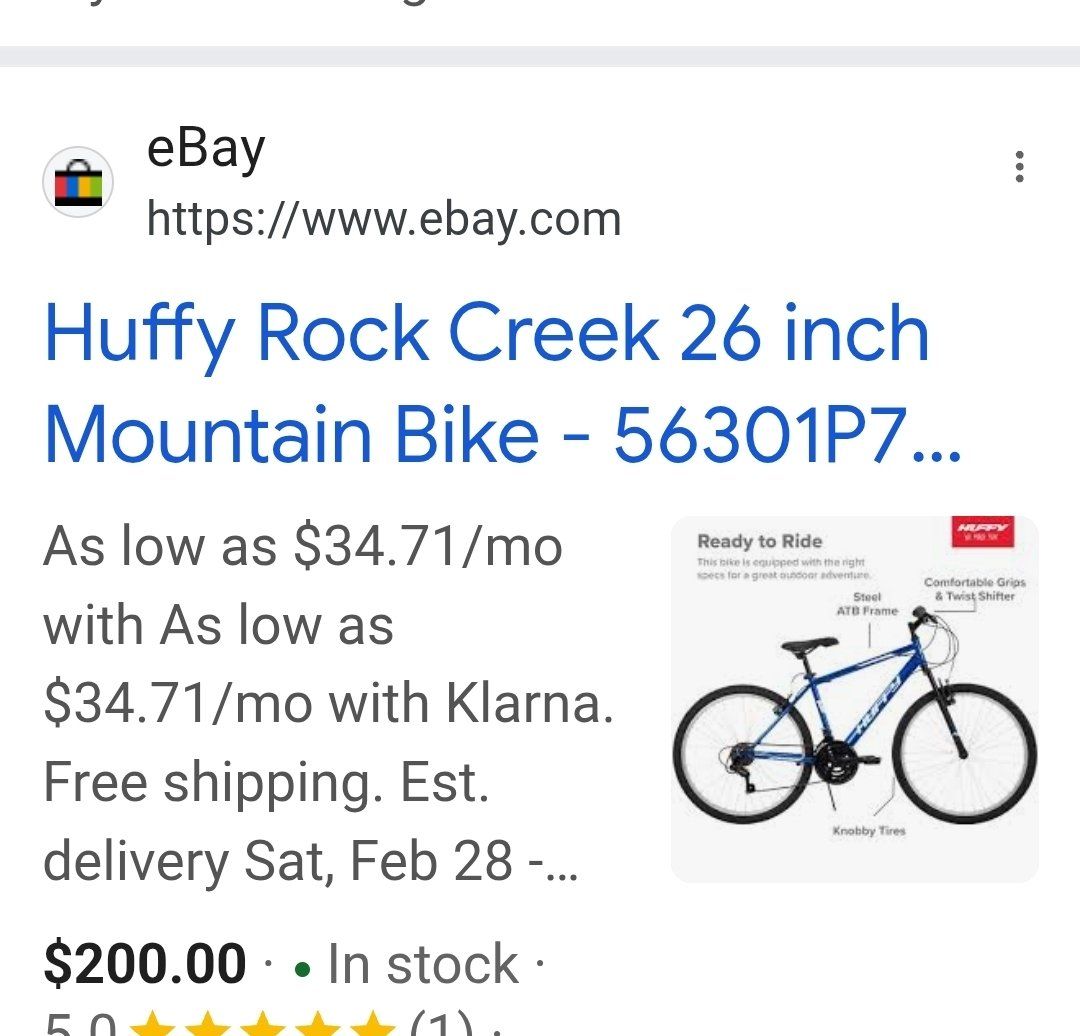Open the Ready to Ride product image
1080x1036 pixels.
pos(855,698)
